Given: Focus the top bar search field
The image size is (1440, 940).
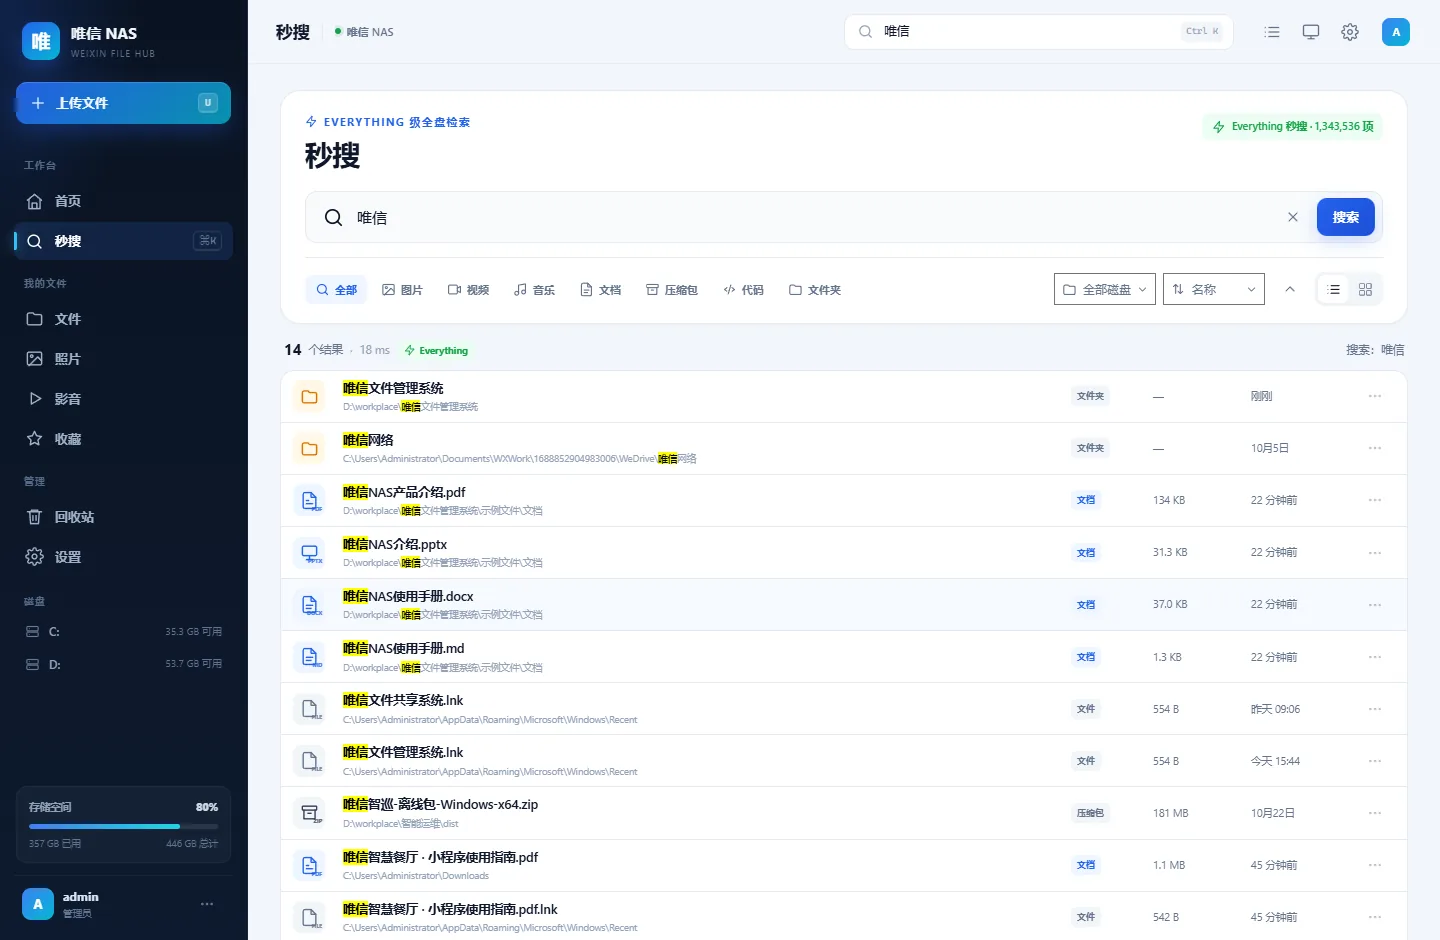Looking at the screenshot, I should (1039, 32).
